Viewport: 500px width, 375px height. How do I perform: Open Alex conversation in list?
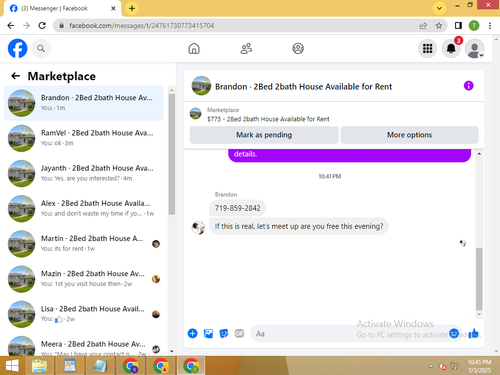pos(84,209)
